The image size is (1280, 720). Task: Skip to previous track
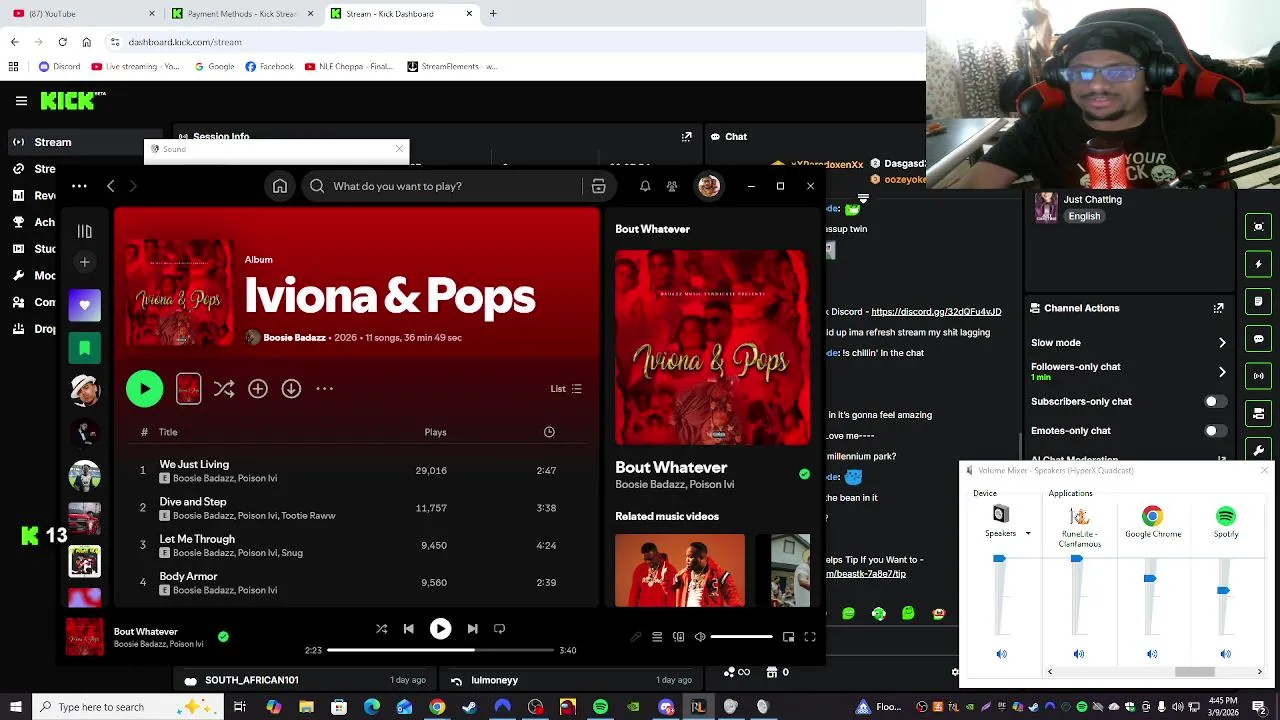tap(408, 629)
